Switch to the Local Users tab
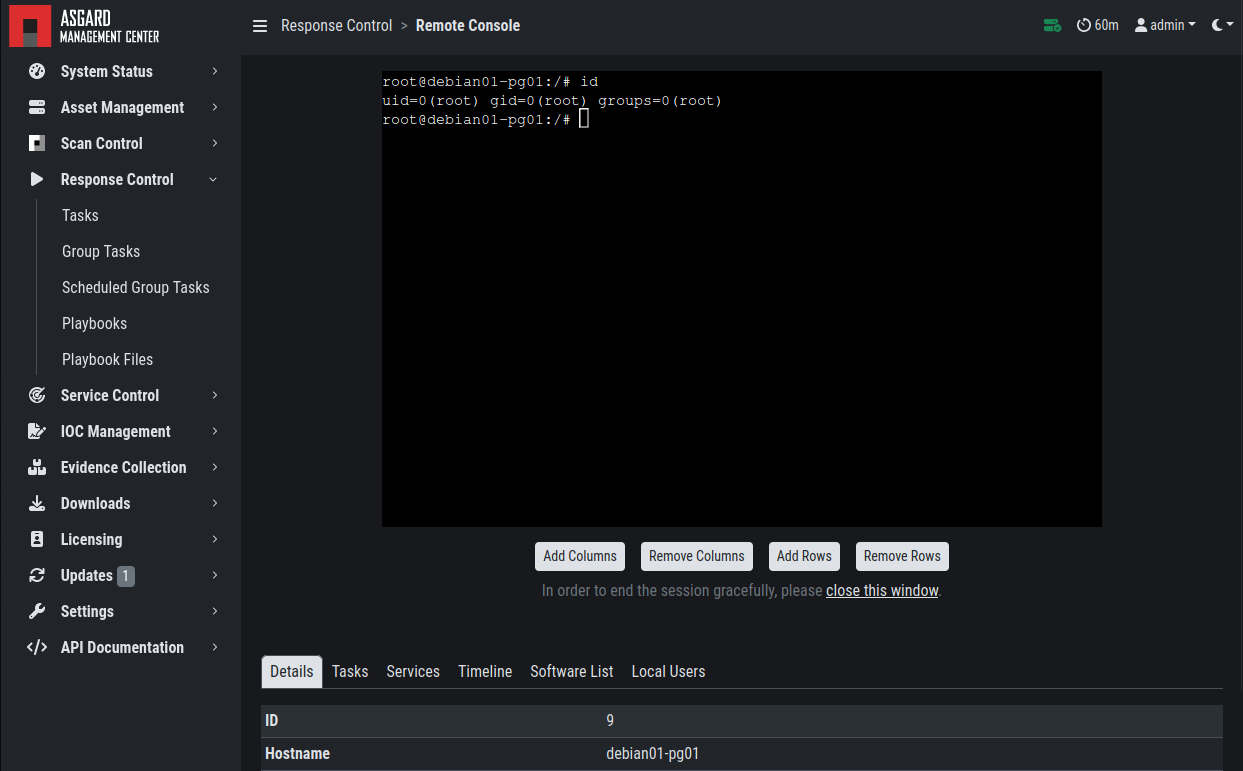1243x771 pixels. click(668, 672)
